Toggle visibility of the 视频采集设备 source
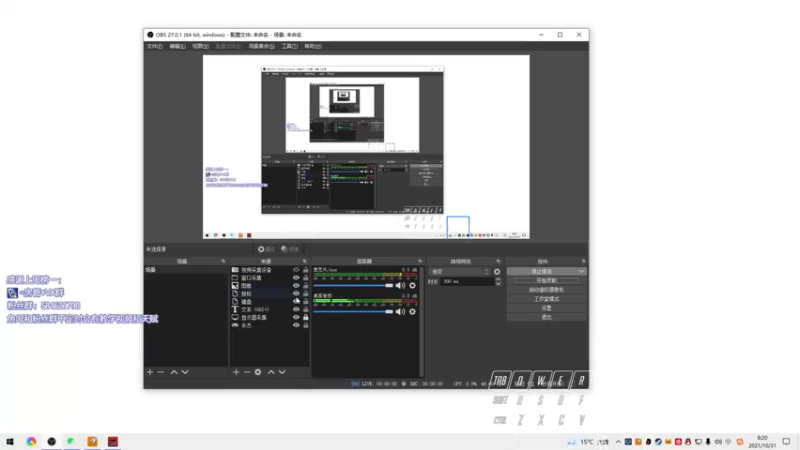This screenshot has height=450, width=800. [x=296, y=270]
